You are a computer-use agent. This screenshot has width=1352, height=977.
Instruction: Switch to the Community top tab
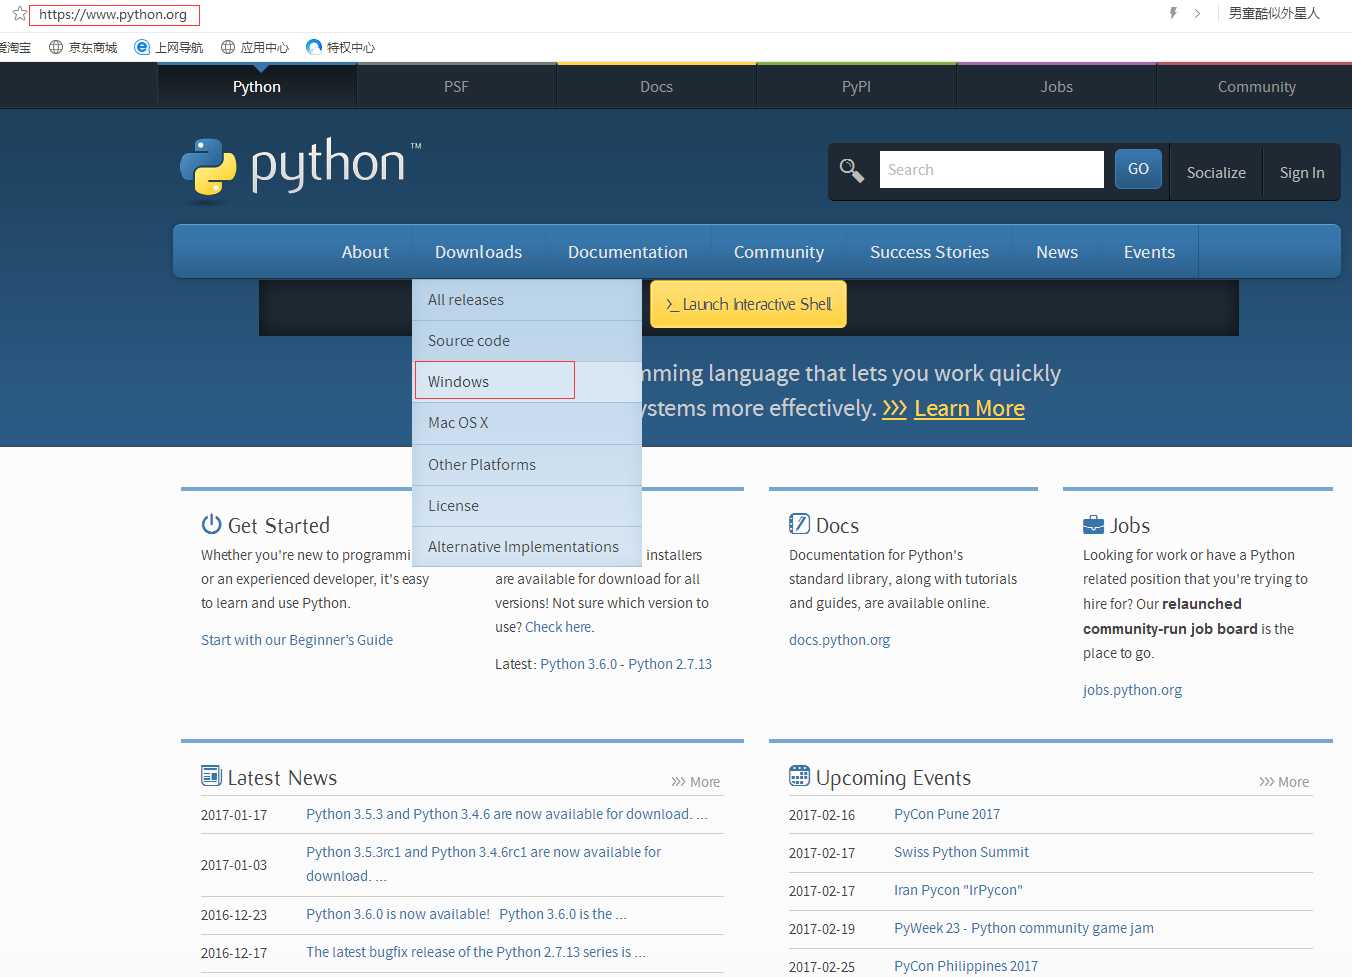(x=1256, y=87)
